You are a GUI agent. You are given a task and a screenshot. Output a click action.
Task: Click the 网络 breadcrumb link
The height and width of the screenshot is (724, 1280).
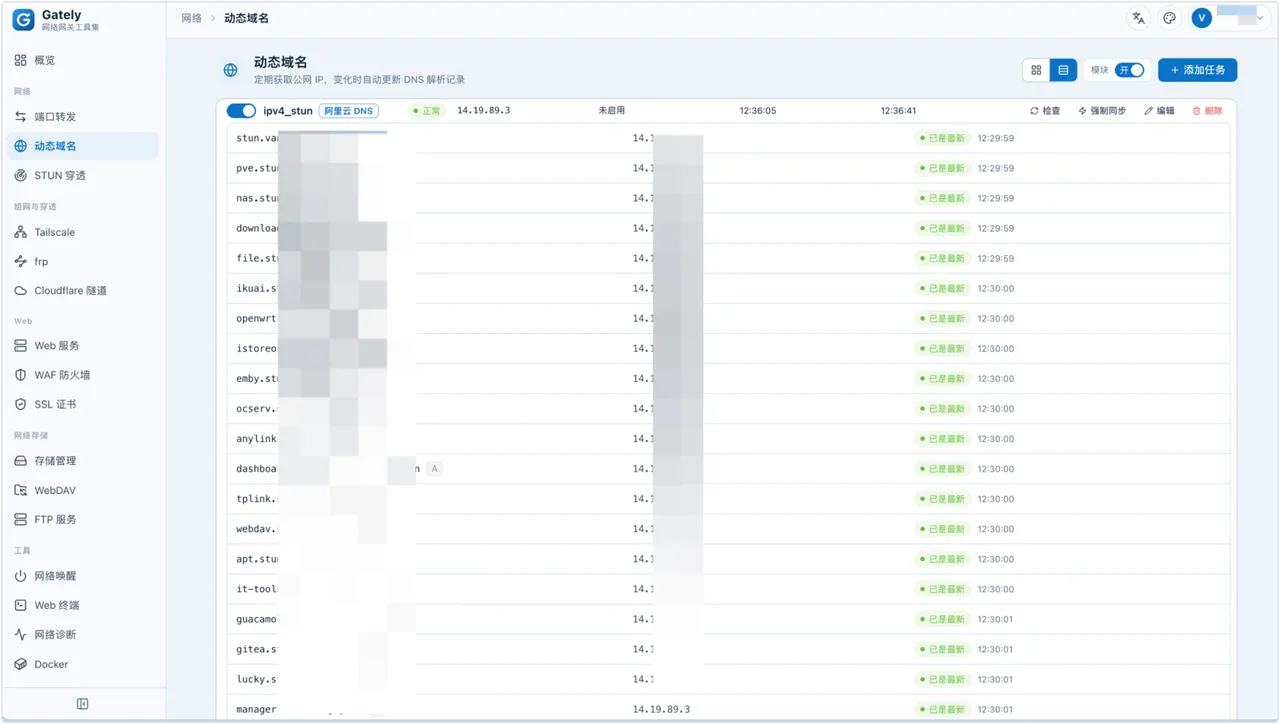click(x=191, y=18)
